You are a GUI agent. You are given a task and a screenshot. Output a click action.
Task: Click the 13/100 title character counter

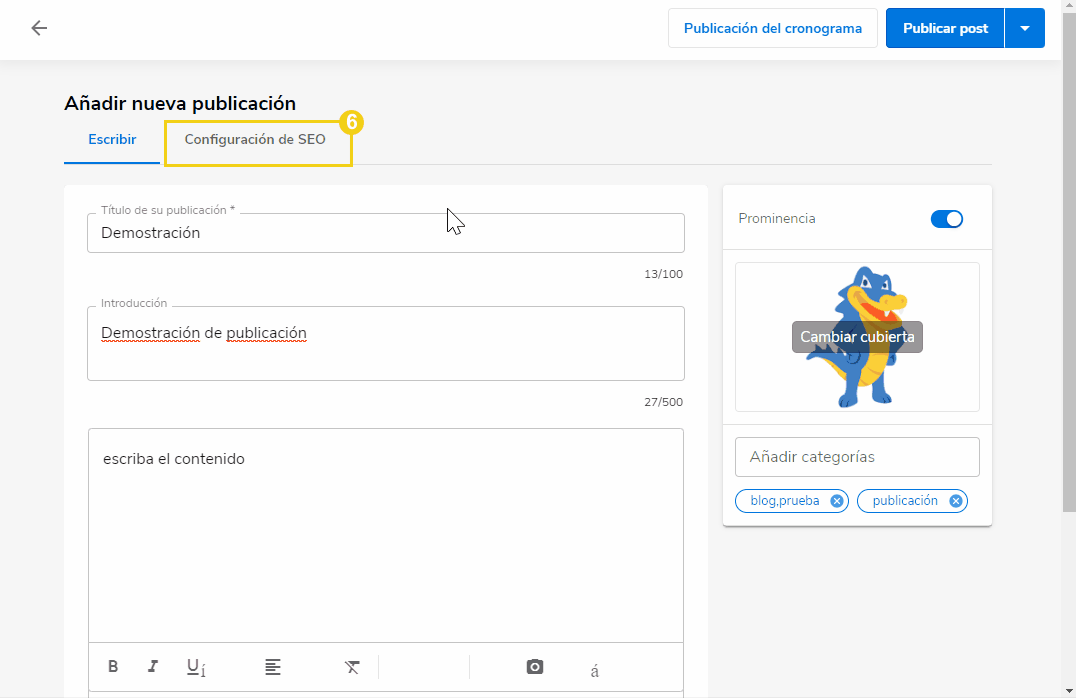tap(663, 274)
